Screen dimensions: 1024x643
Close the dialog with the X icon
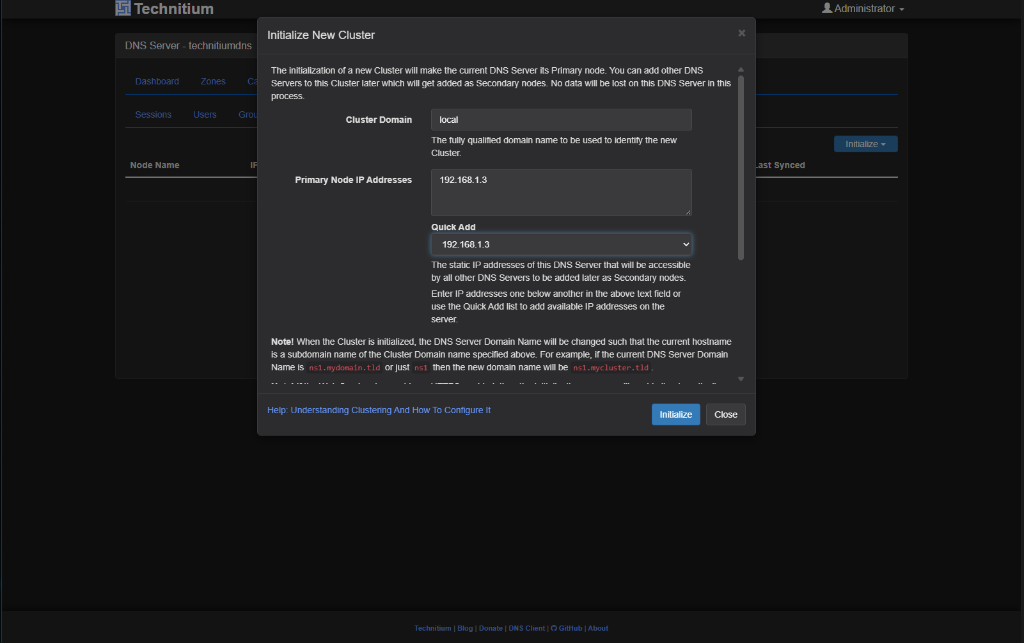[x=741, y=33]
